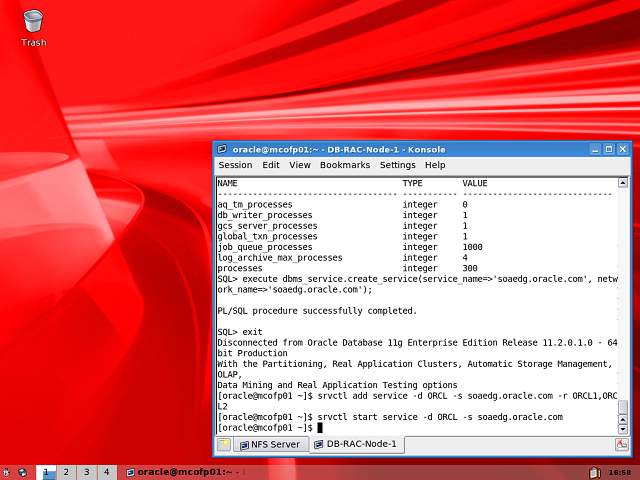Image resolution: width=640 pixels, height=480 pixels.
Task: Click the scrollbar down arrow at bottom
Action: click(x=622, y=429)
